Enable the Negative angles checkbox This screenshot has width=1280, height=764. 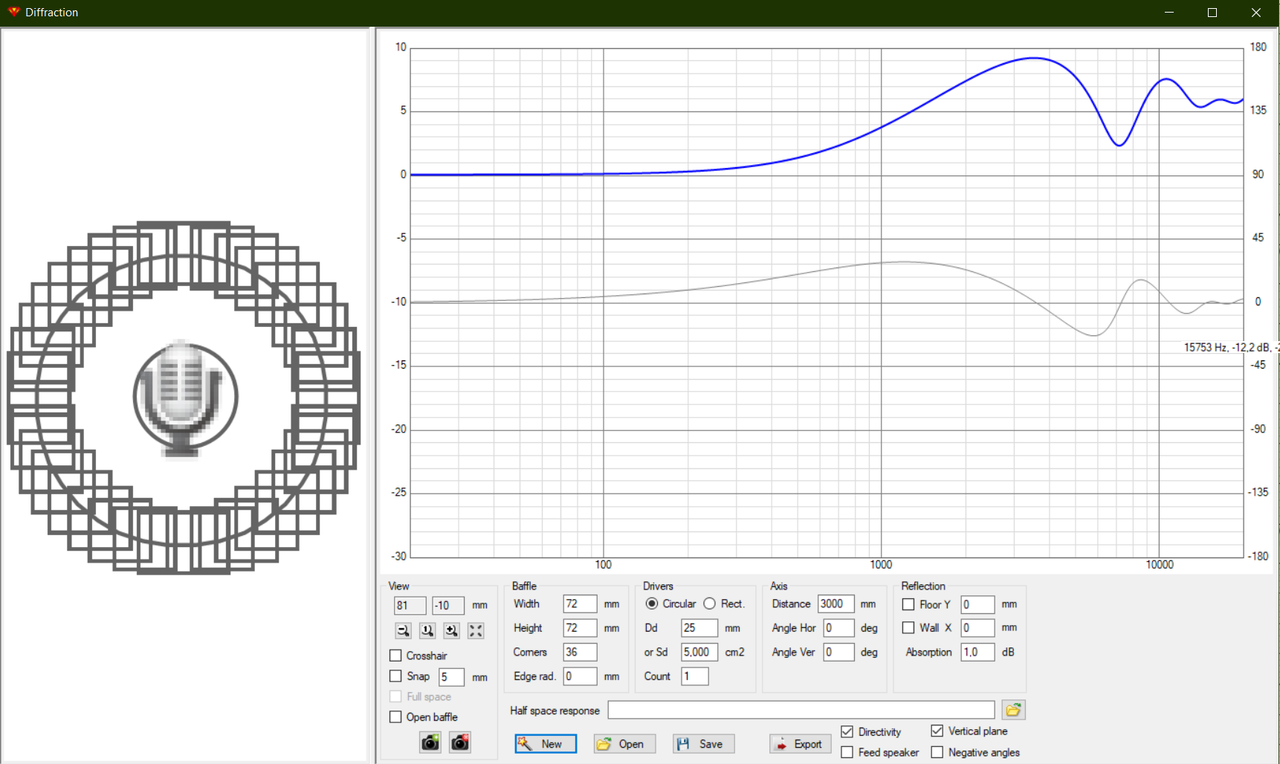coord(937,752)
